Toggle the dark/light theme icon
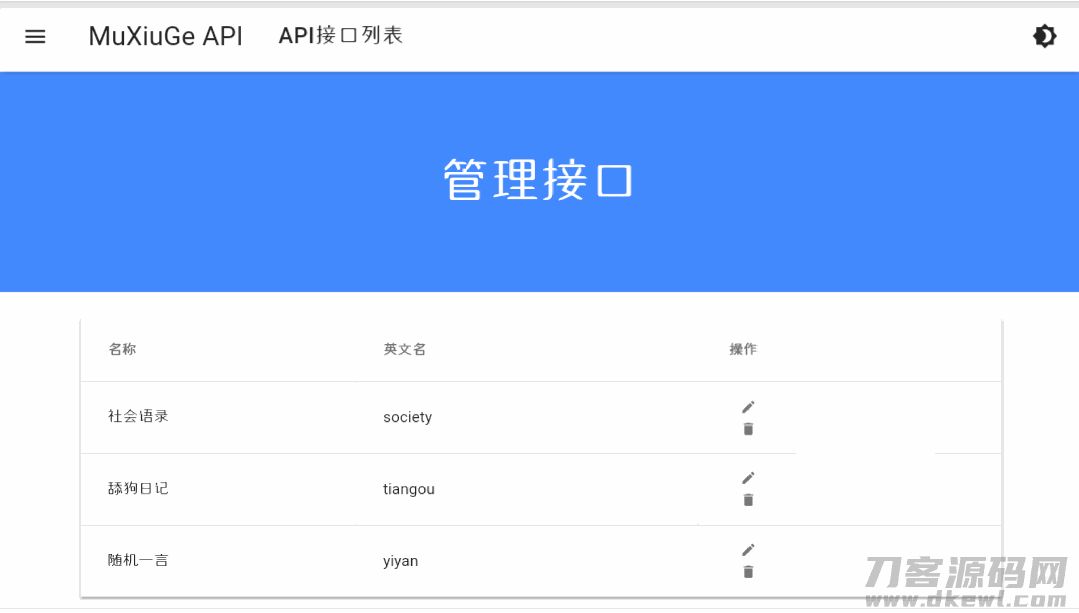The height and width of the screenshot is (613, 1079). (1044, 37)
